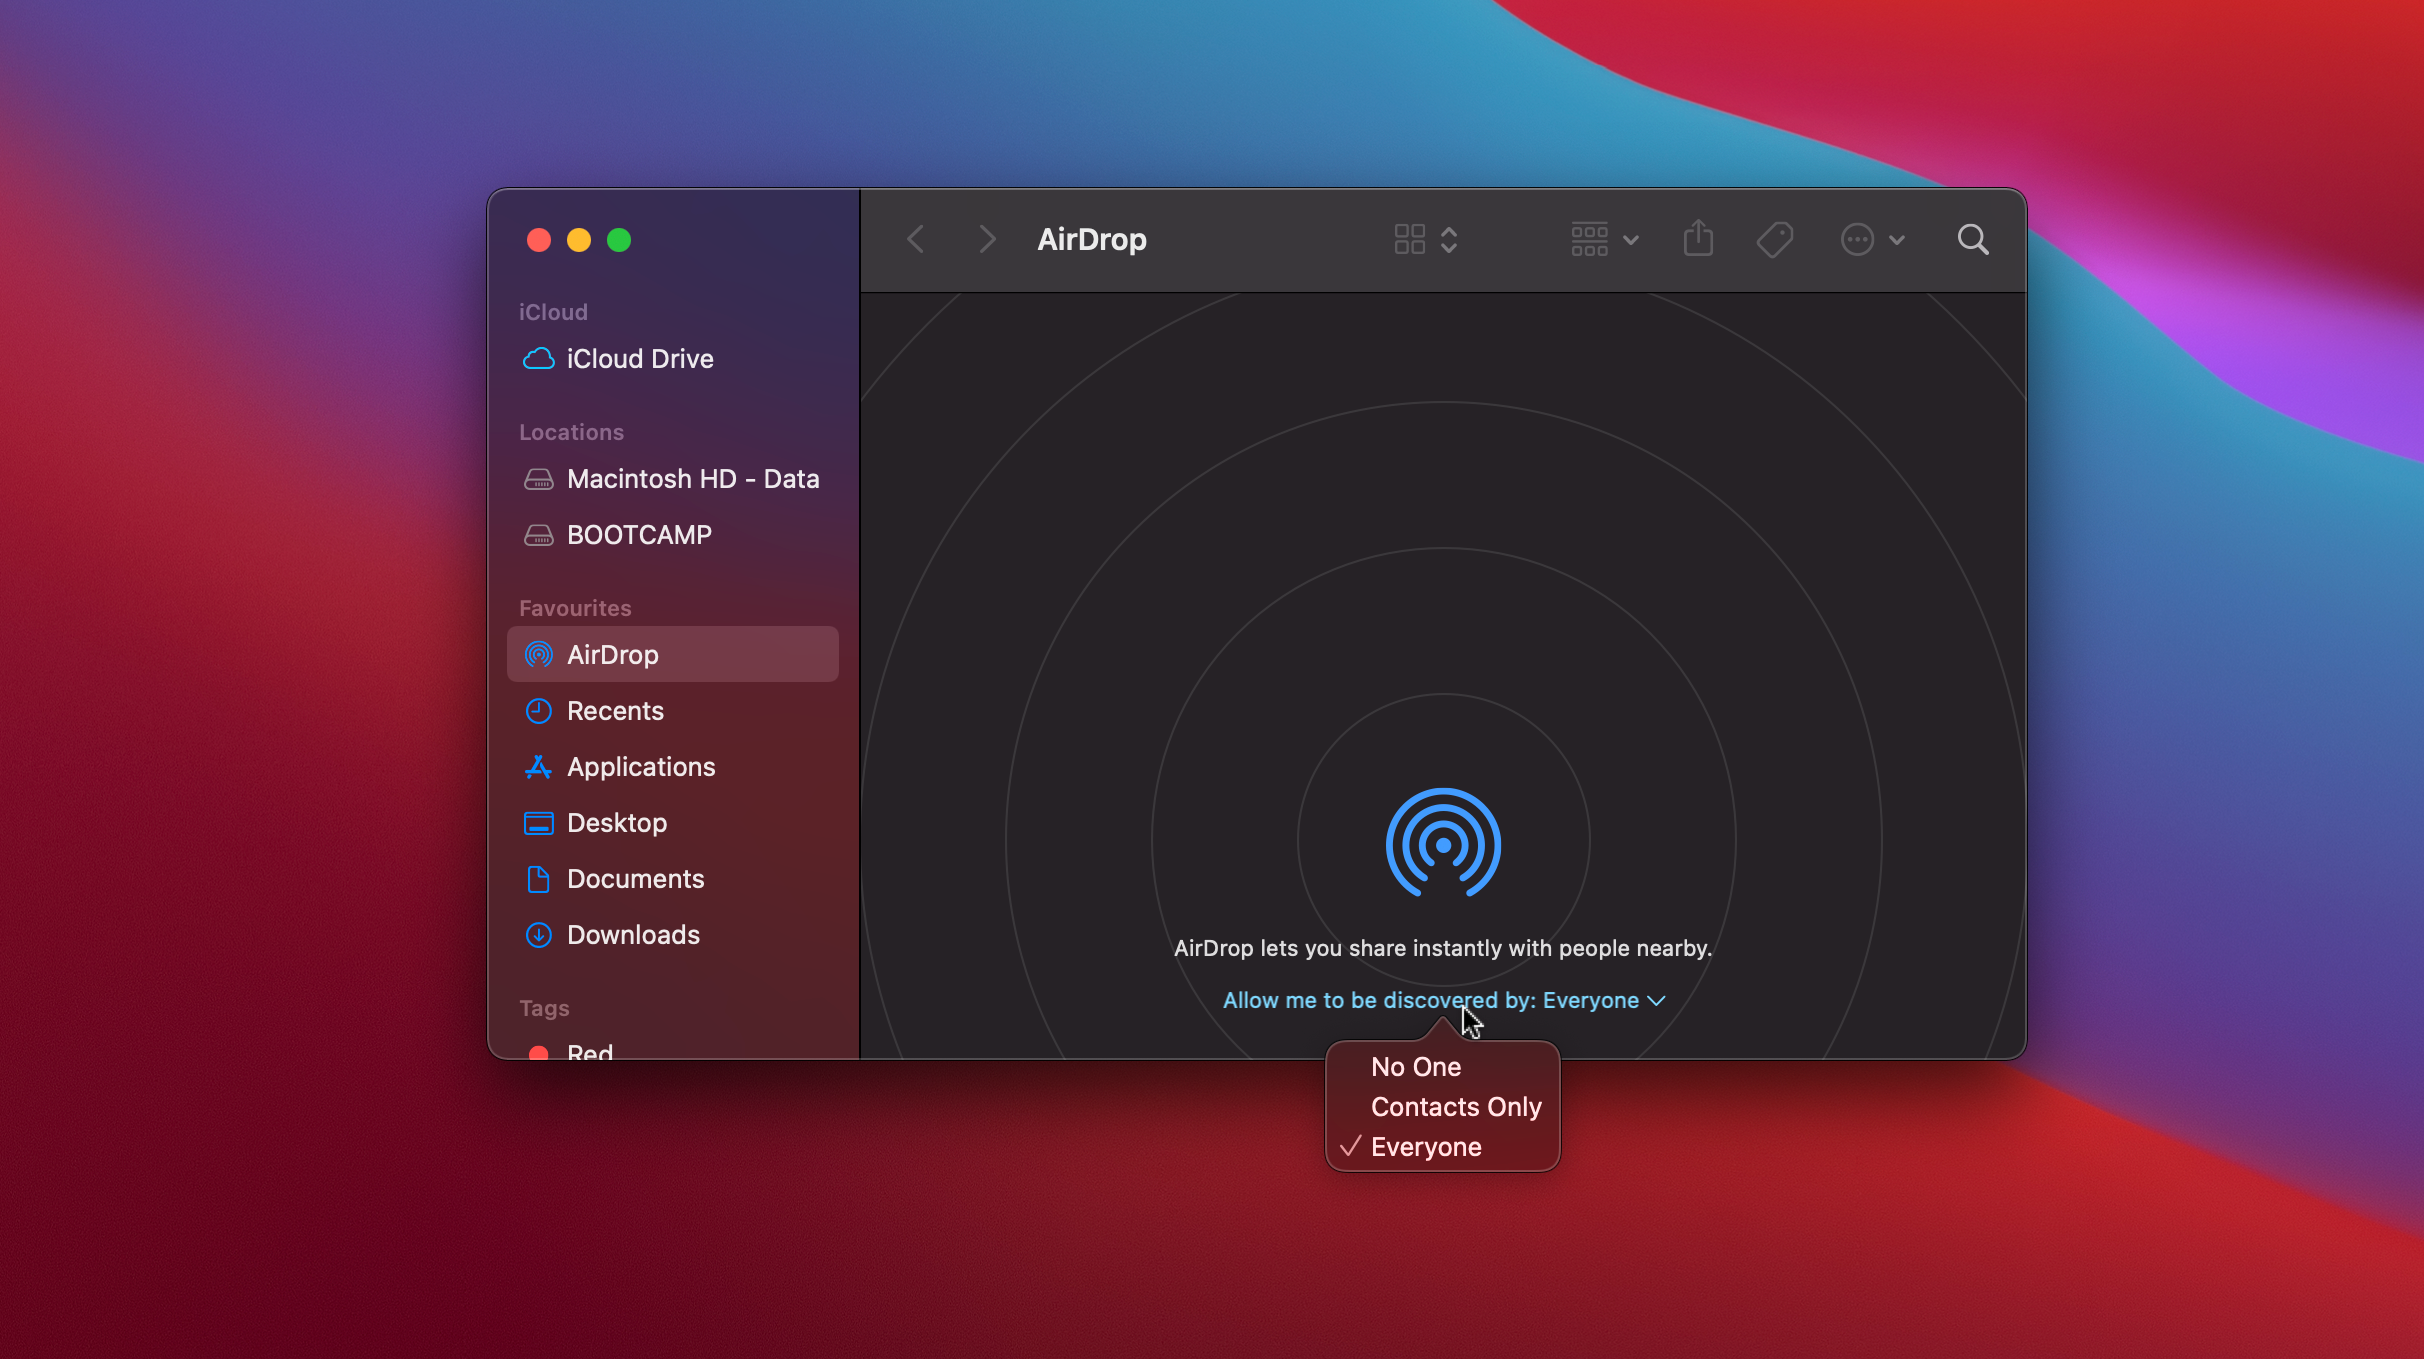Image resolution: width=2424 pixels, height=1359 pixels.
Task: Click the Documents page icon
Action: (539, 879)
